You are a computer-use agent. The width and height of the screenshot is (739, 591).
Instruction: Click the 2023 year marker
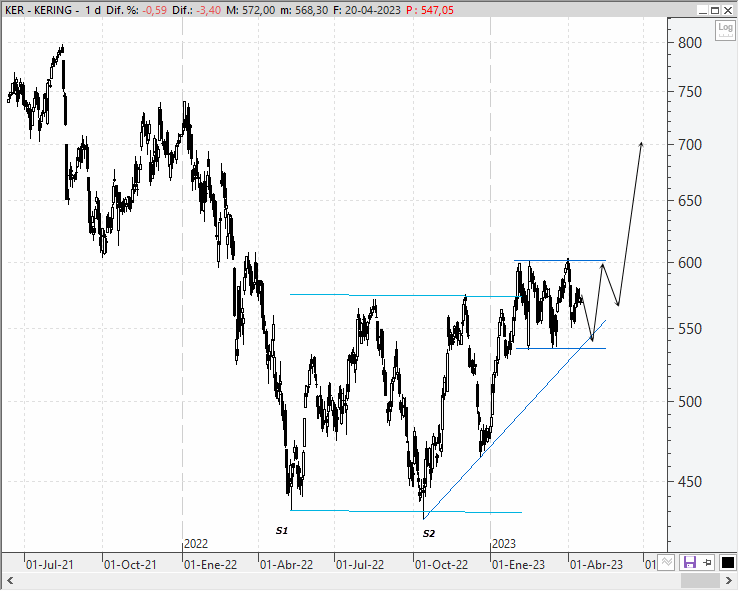[504, 544]
